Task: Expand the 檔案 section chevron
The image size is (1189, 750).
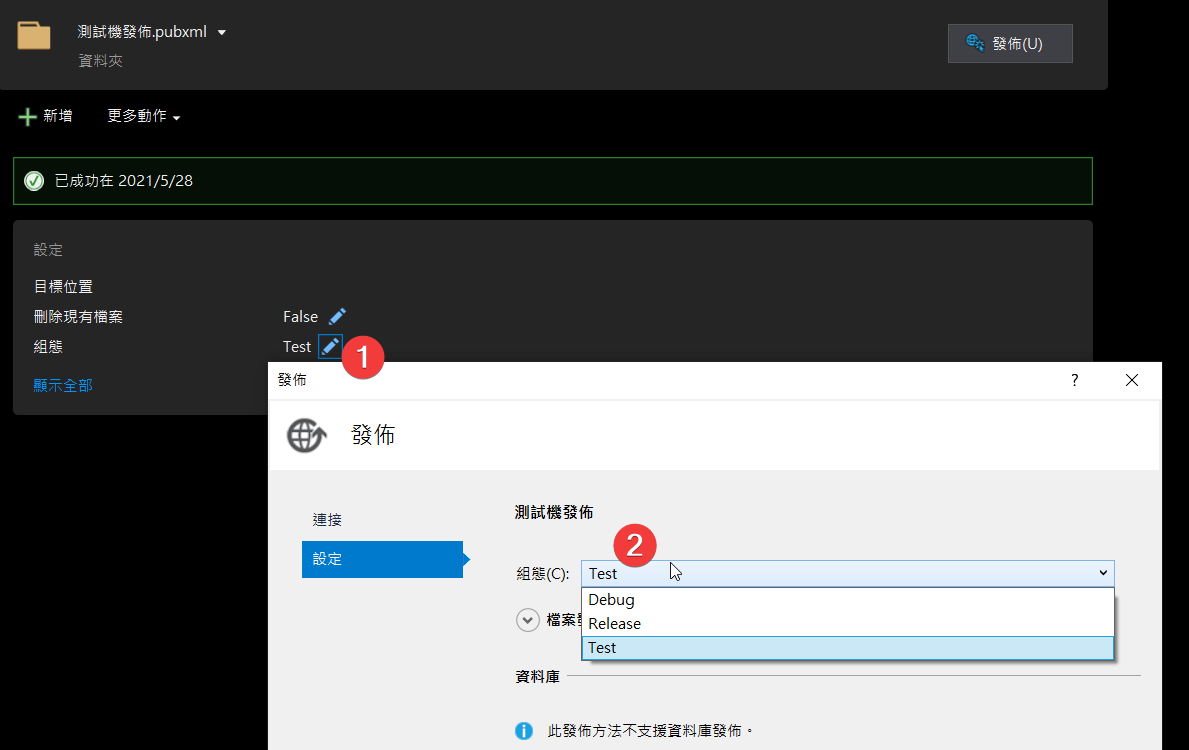Action: pyautogui.click(x=528, y=620)
